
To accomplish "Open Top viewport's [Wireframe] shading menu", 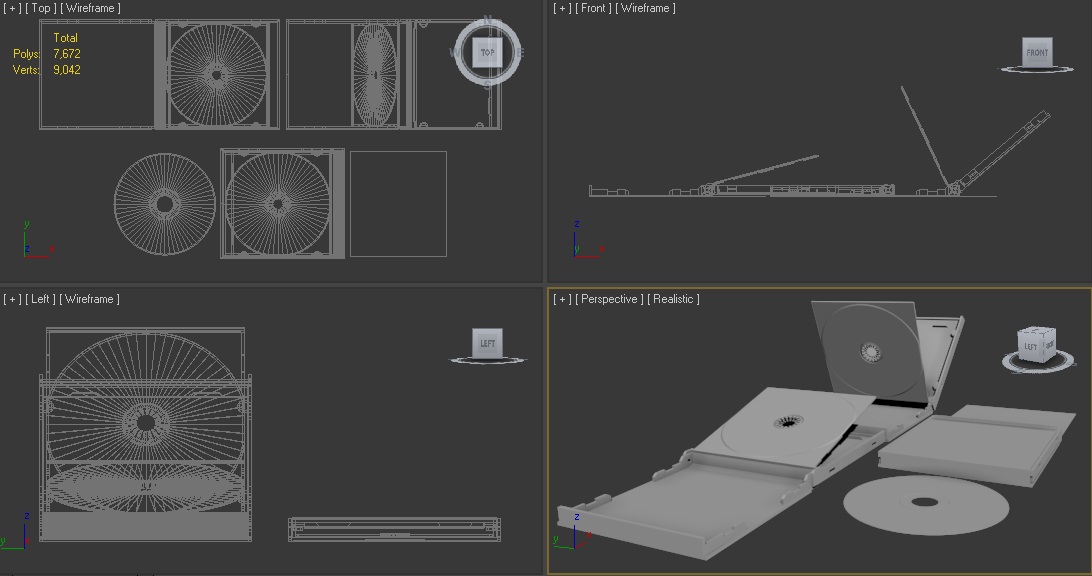I will click(x=90, y=8).
